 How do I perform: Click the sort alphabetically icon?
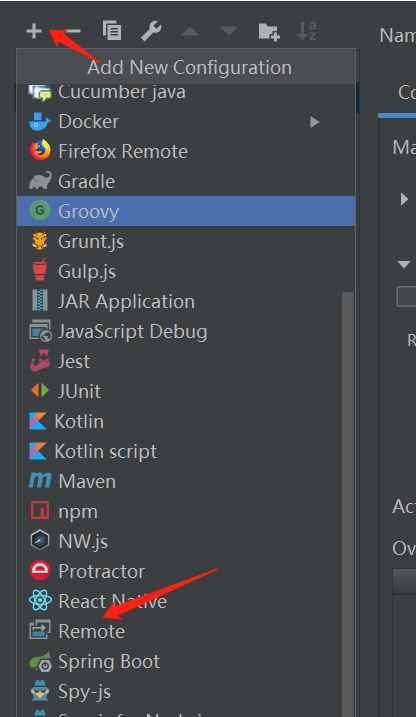point(307,31)
